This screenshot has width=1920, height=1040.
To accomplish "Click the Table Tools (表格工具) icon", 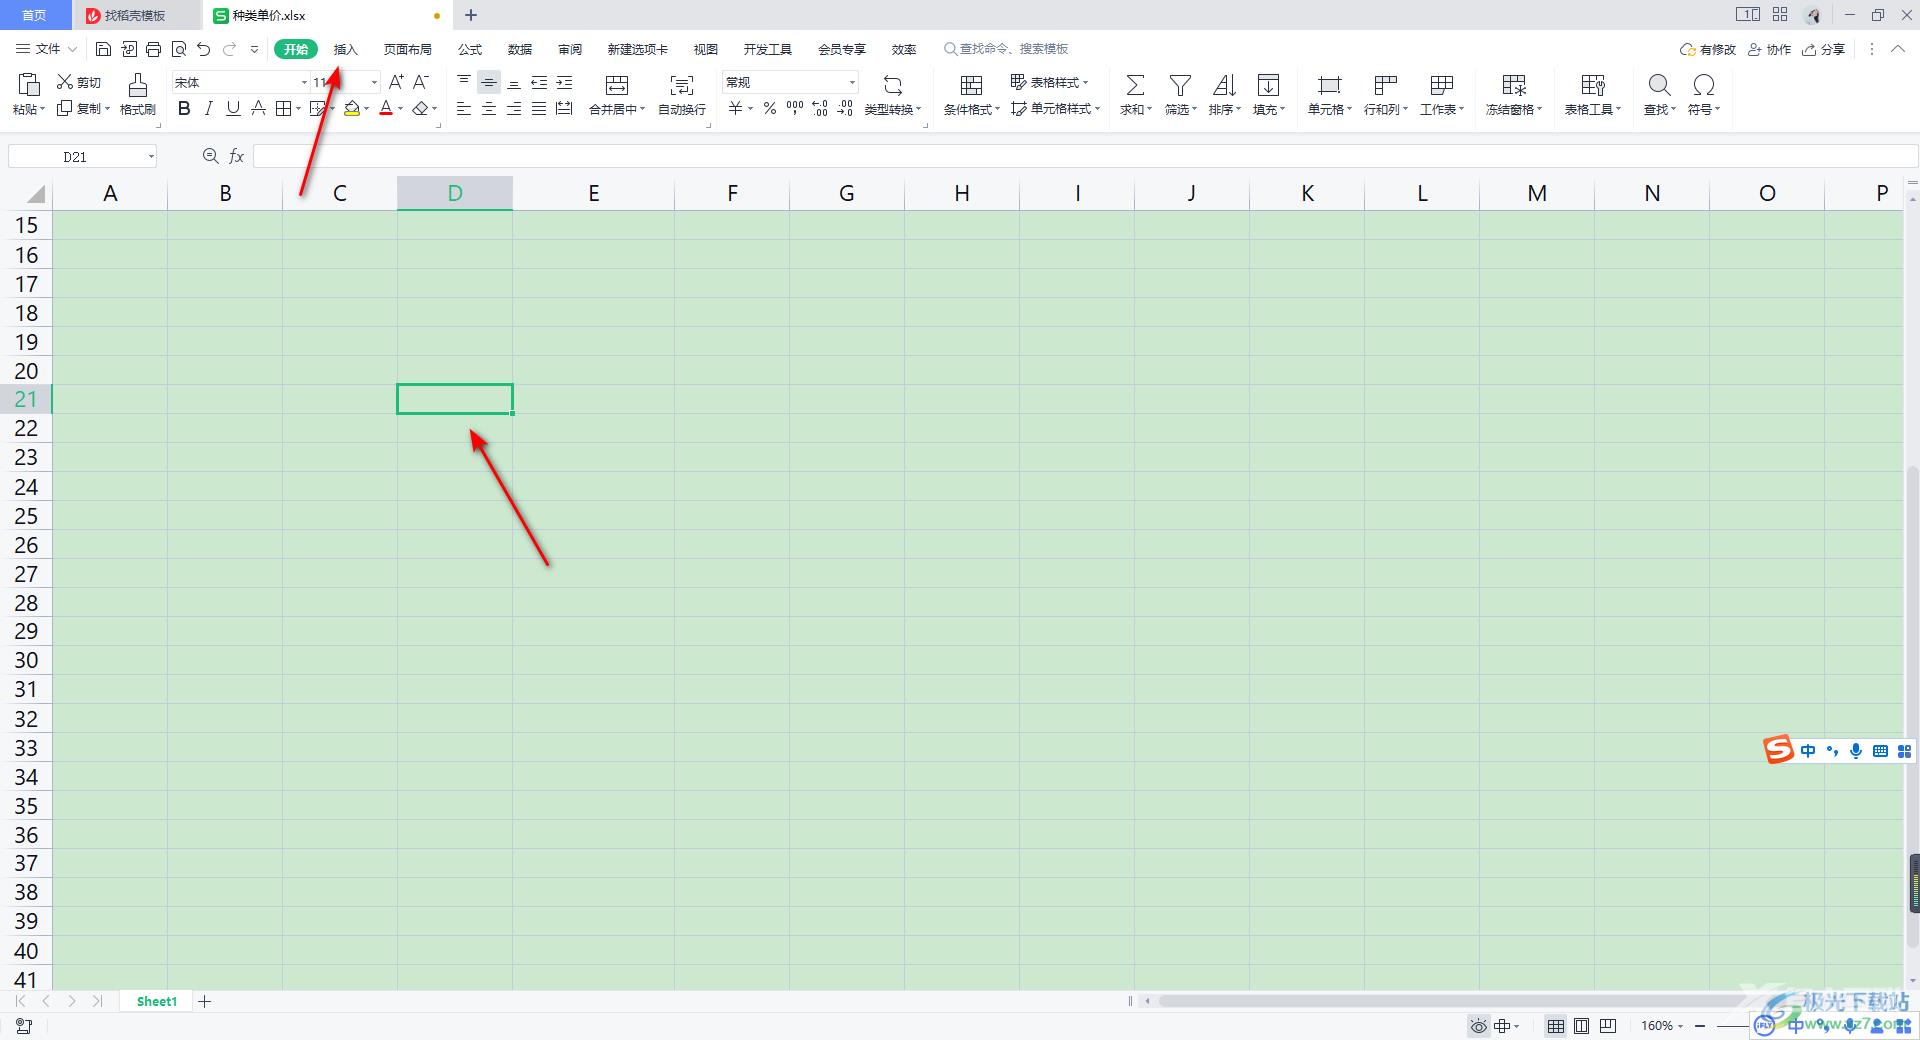I will pyautogui.click(x=1593, y=85).
